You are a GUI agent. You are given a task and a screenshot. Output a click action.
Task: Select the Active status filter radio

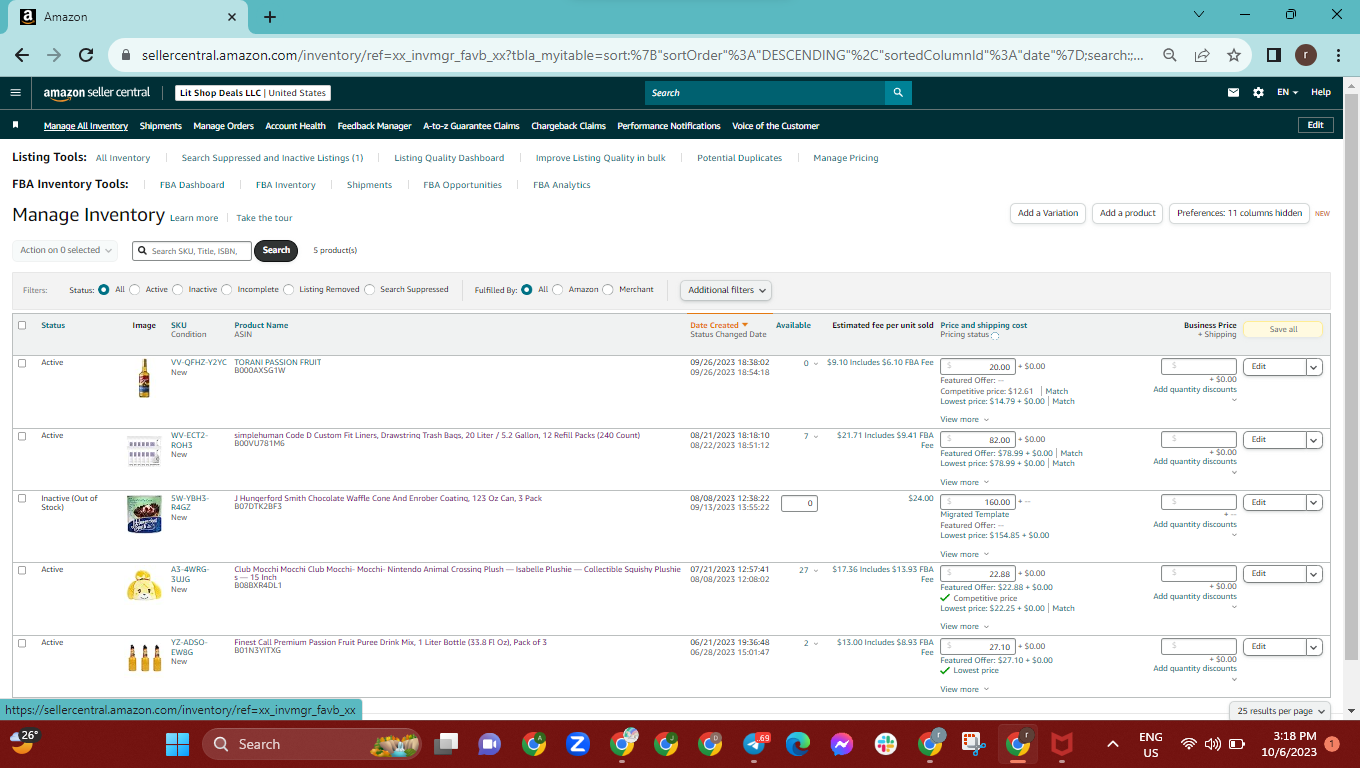[135, 290]
